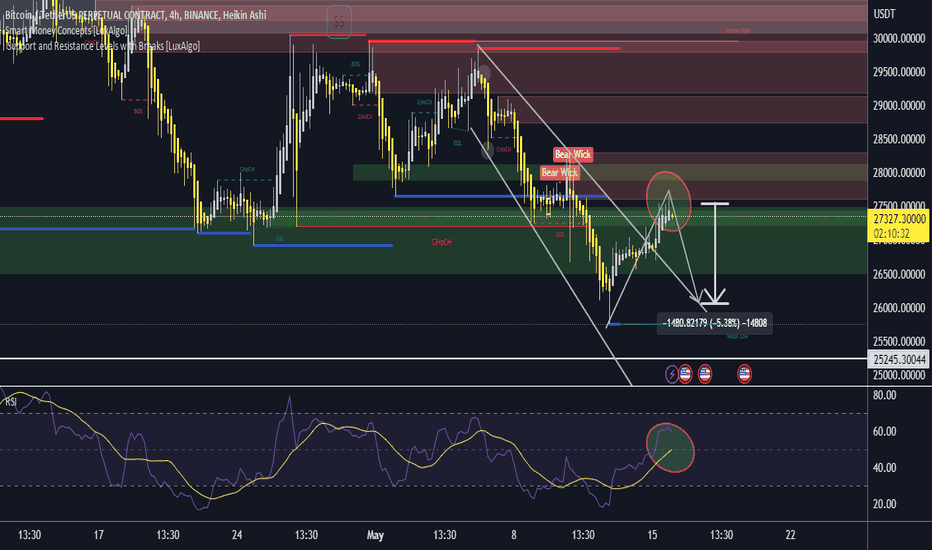Click the 17 date label on the time axis

click(99, 535)
